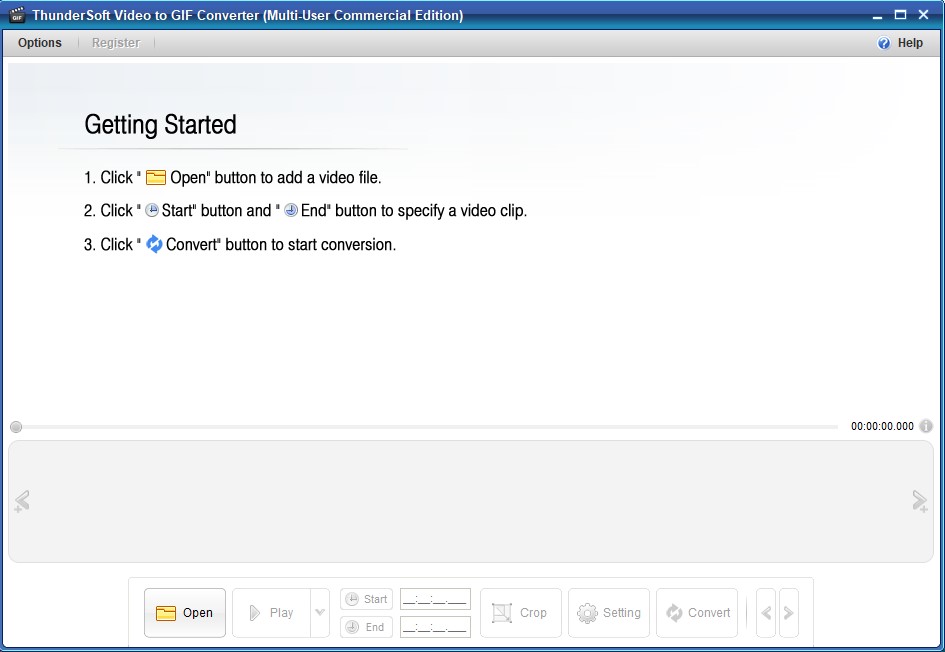
Task: Click the Getting Started heading
Action: pyautogui.click(x=160, y=125)
